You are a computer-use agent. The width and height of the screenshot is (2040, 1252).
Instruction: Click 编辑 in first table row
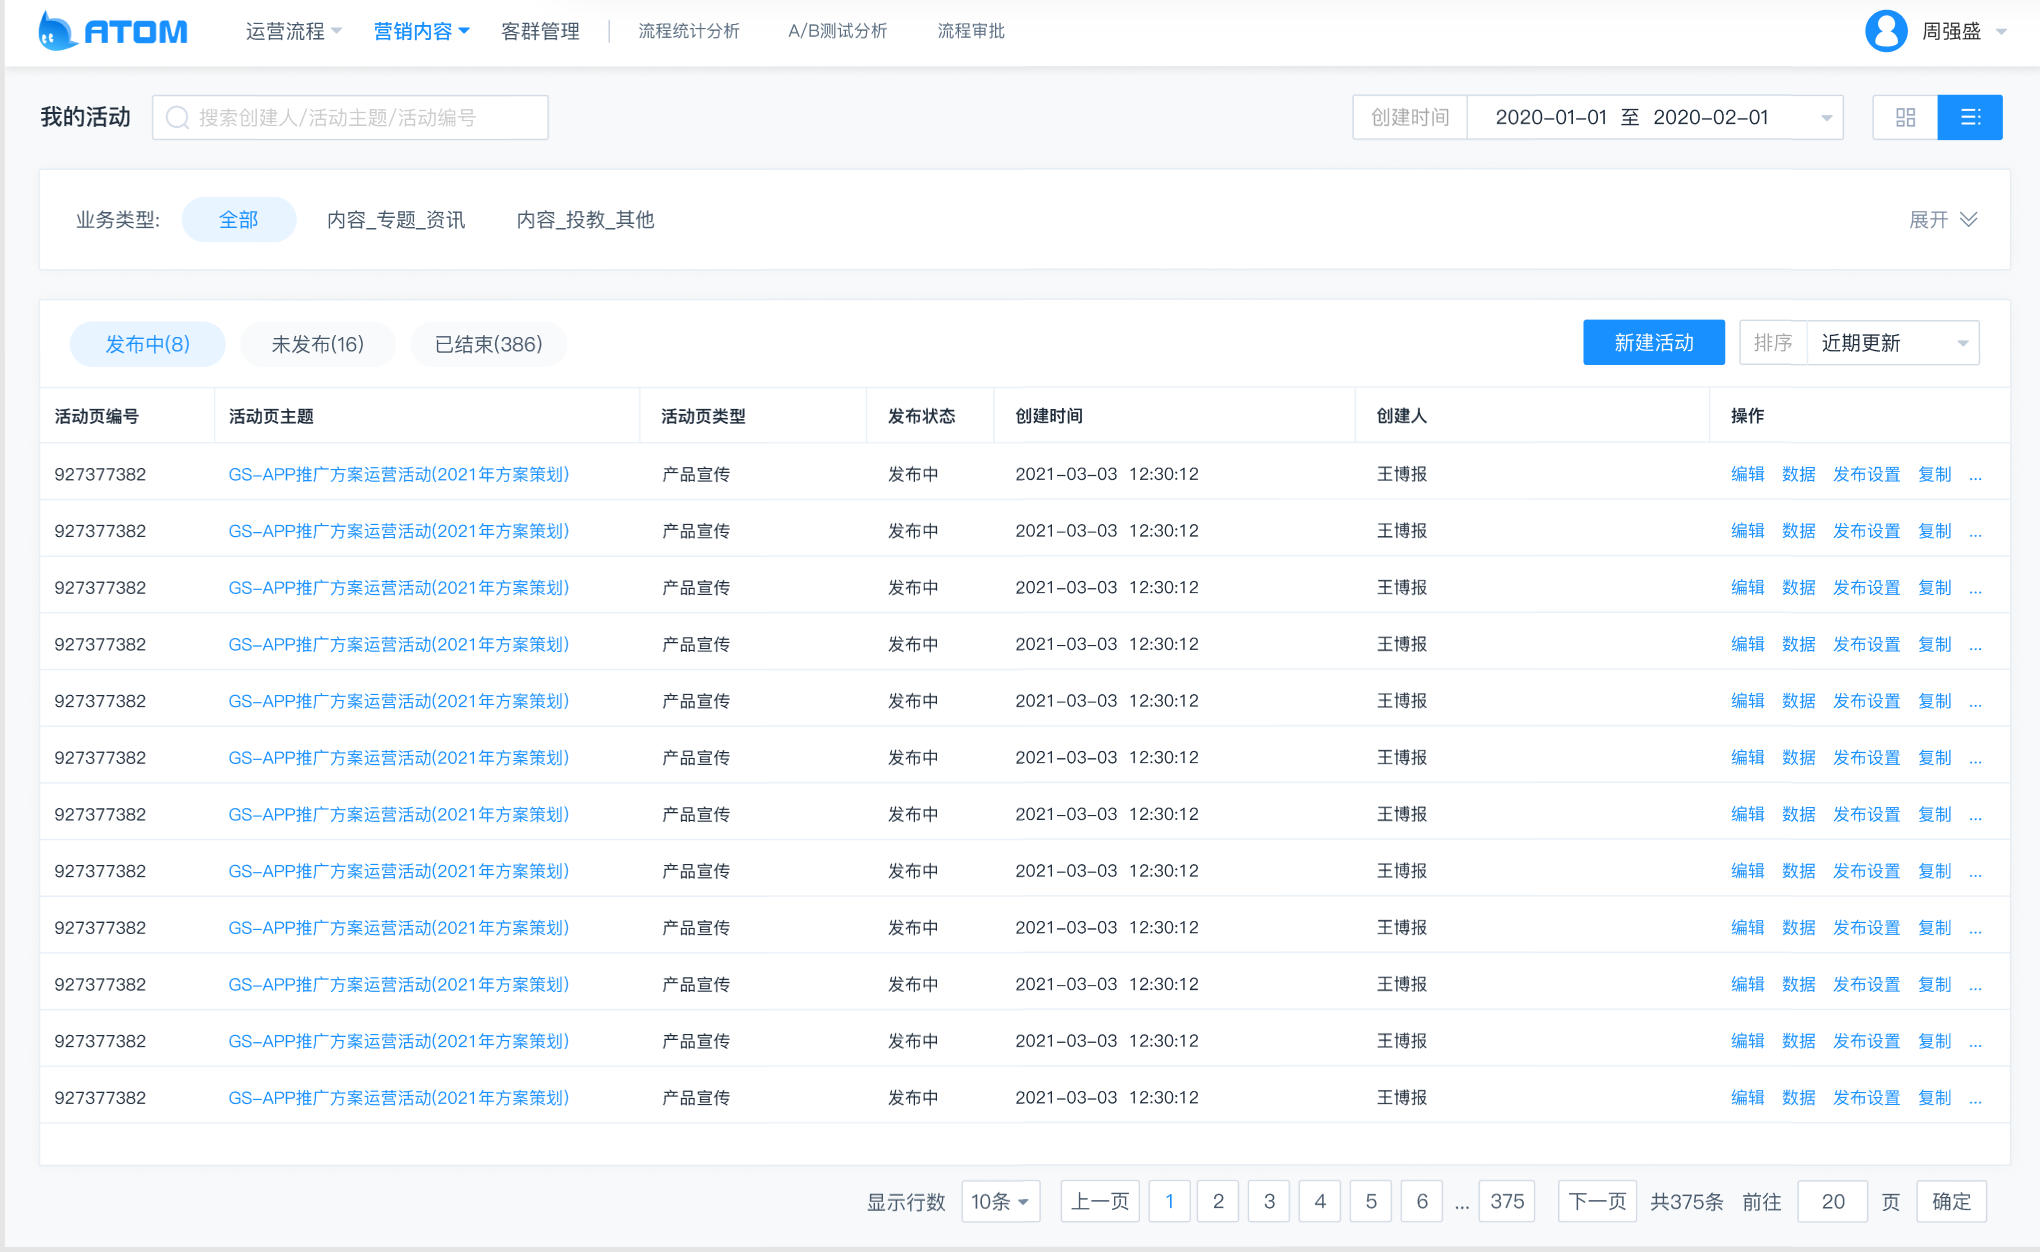pos(1747,474)
